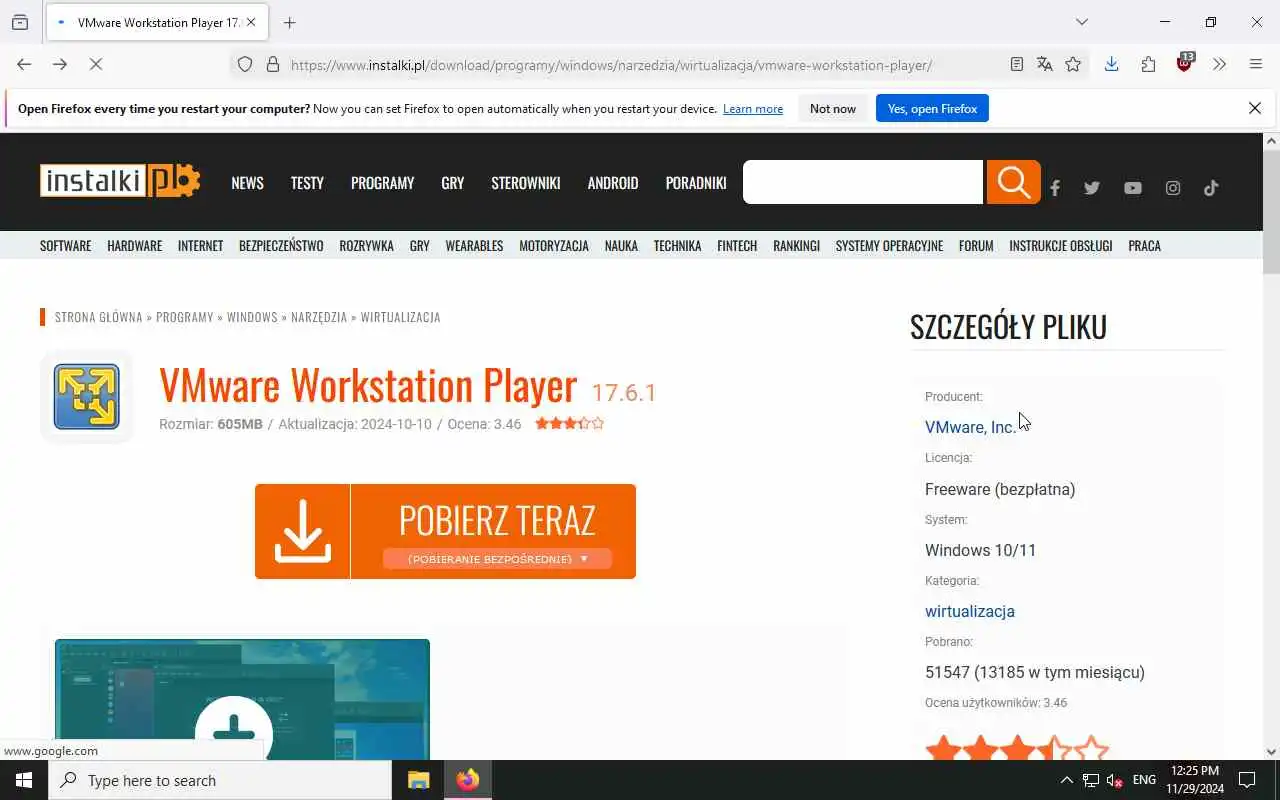This screenshot has width=1280, height=800.
Task: Open the ANDROID menu item
Action: pyautogui.click(x=613, y=183)
